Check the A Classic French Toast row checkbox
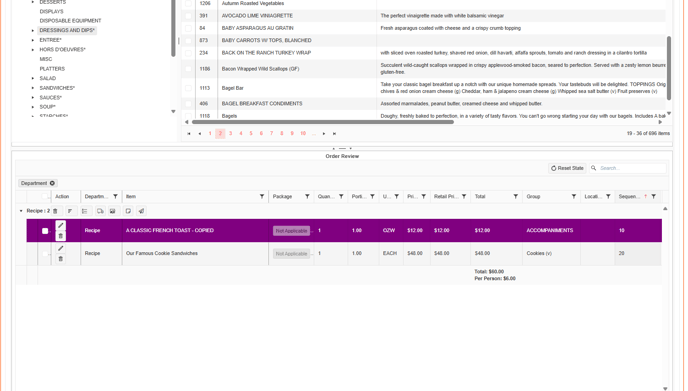This screenshot has width=688, height=391. tap(45, 231)
